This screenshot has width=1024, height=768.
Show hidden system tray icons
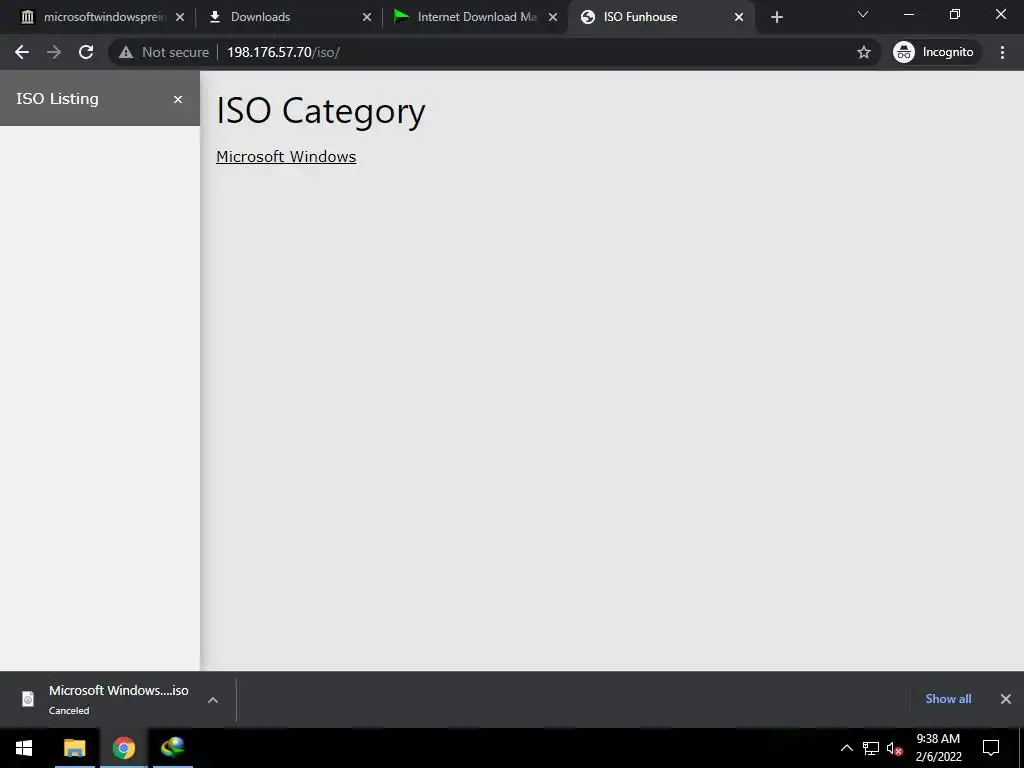[846, 748]
